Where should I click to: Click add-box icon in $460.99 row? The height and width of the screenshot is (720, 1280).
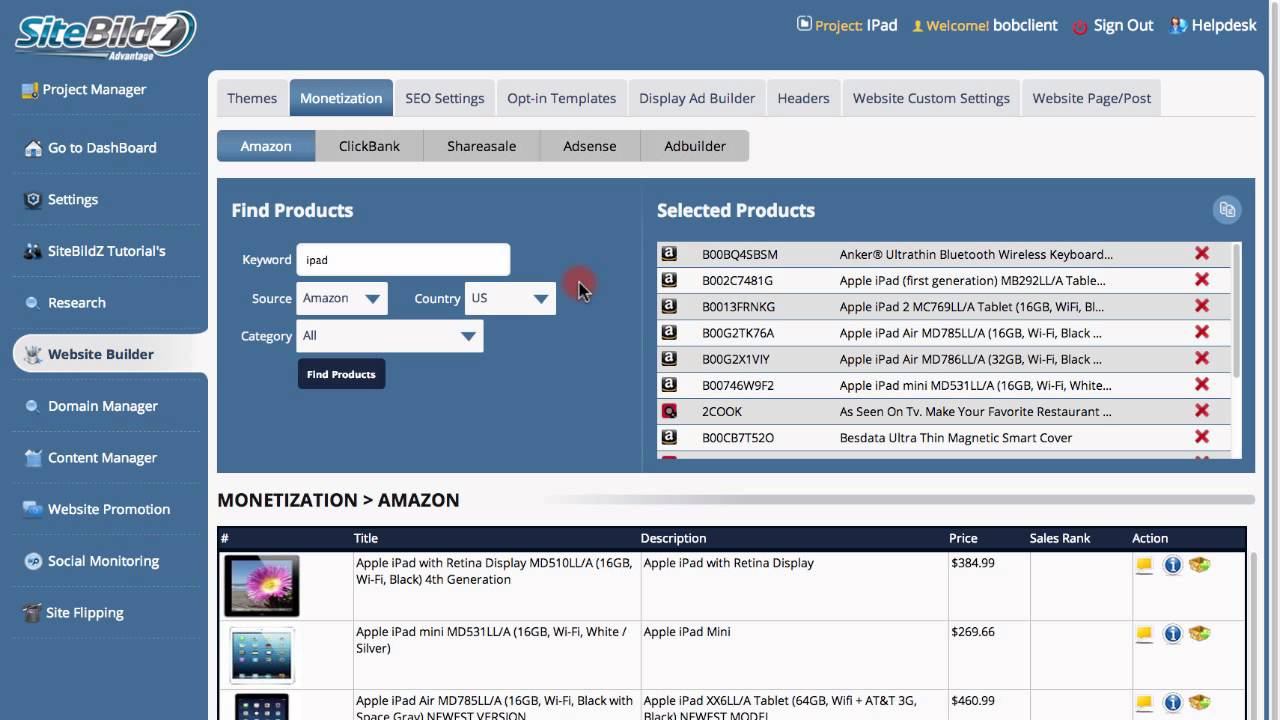(x=1199, y=703)
